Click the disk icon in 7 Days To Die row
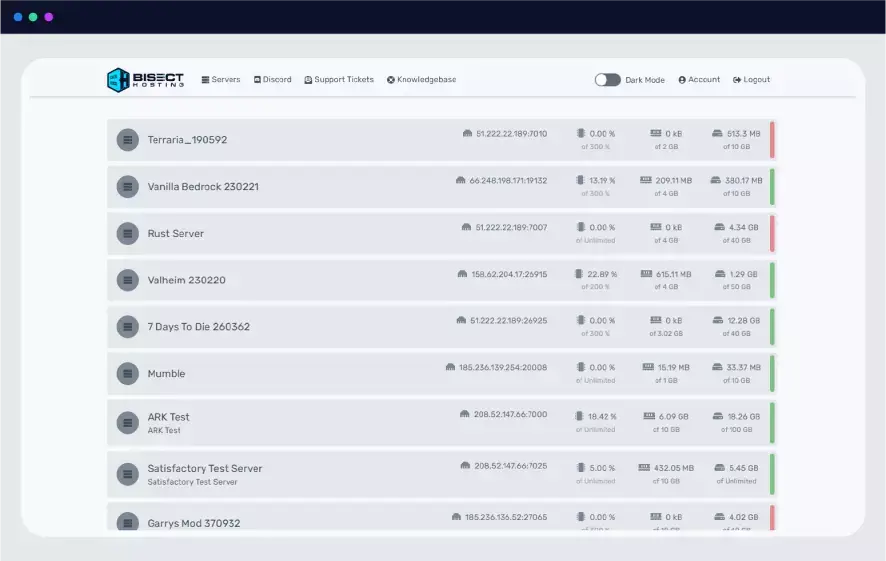 tap(718, 320)
